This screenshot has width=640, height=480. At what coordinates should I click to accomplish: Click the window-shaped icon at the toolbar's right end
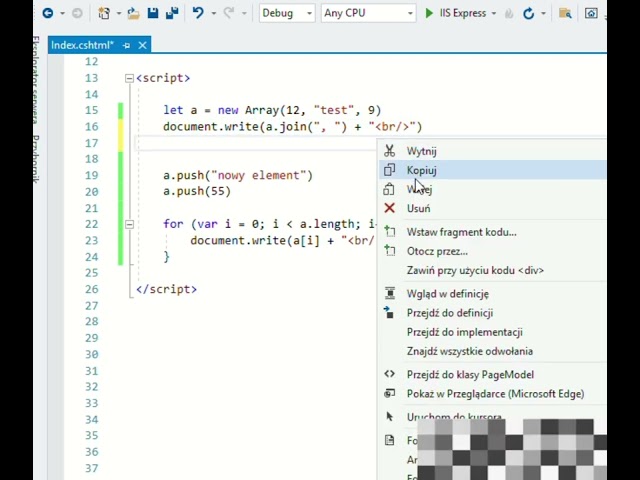tap(591, 13)
